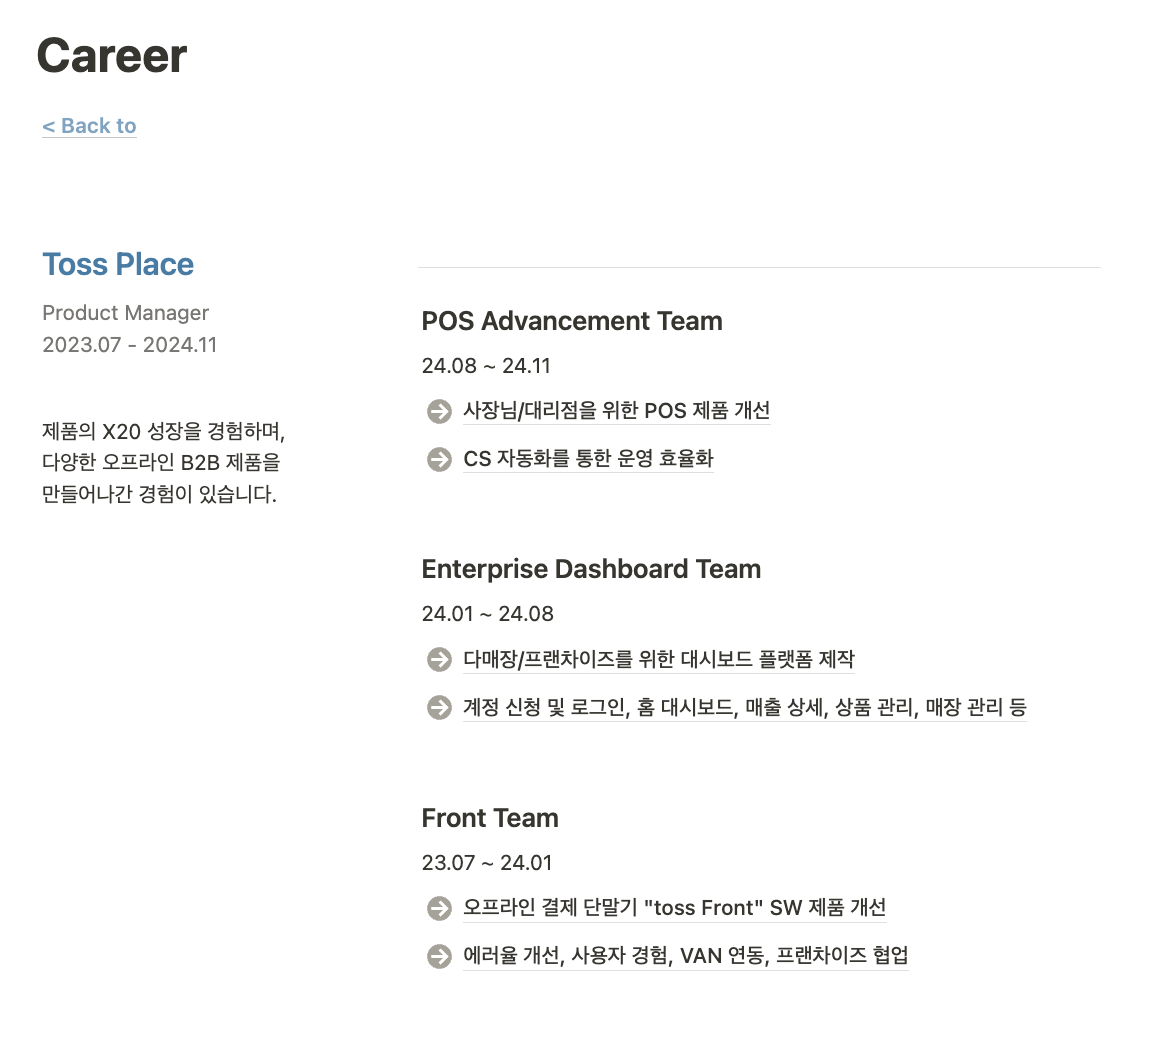Click arrow icon beside 에러율 개선, 사용자 경험 line
The width and height of the screenshot is (1162, 1040).
(x=439, y=957)
